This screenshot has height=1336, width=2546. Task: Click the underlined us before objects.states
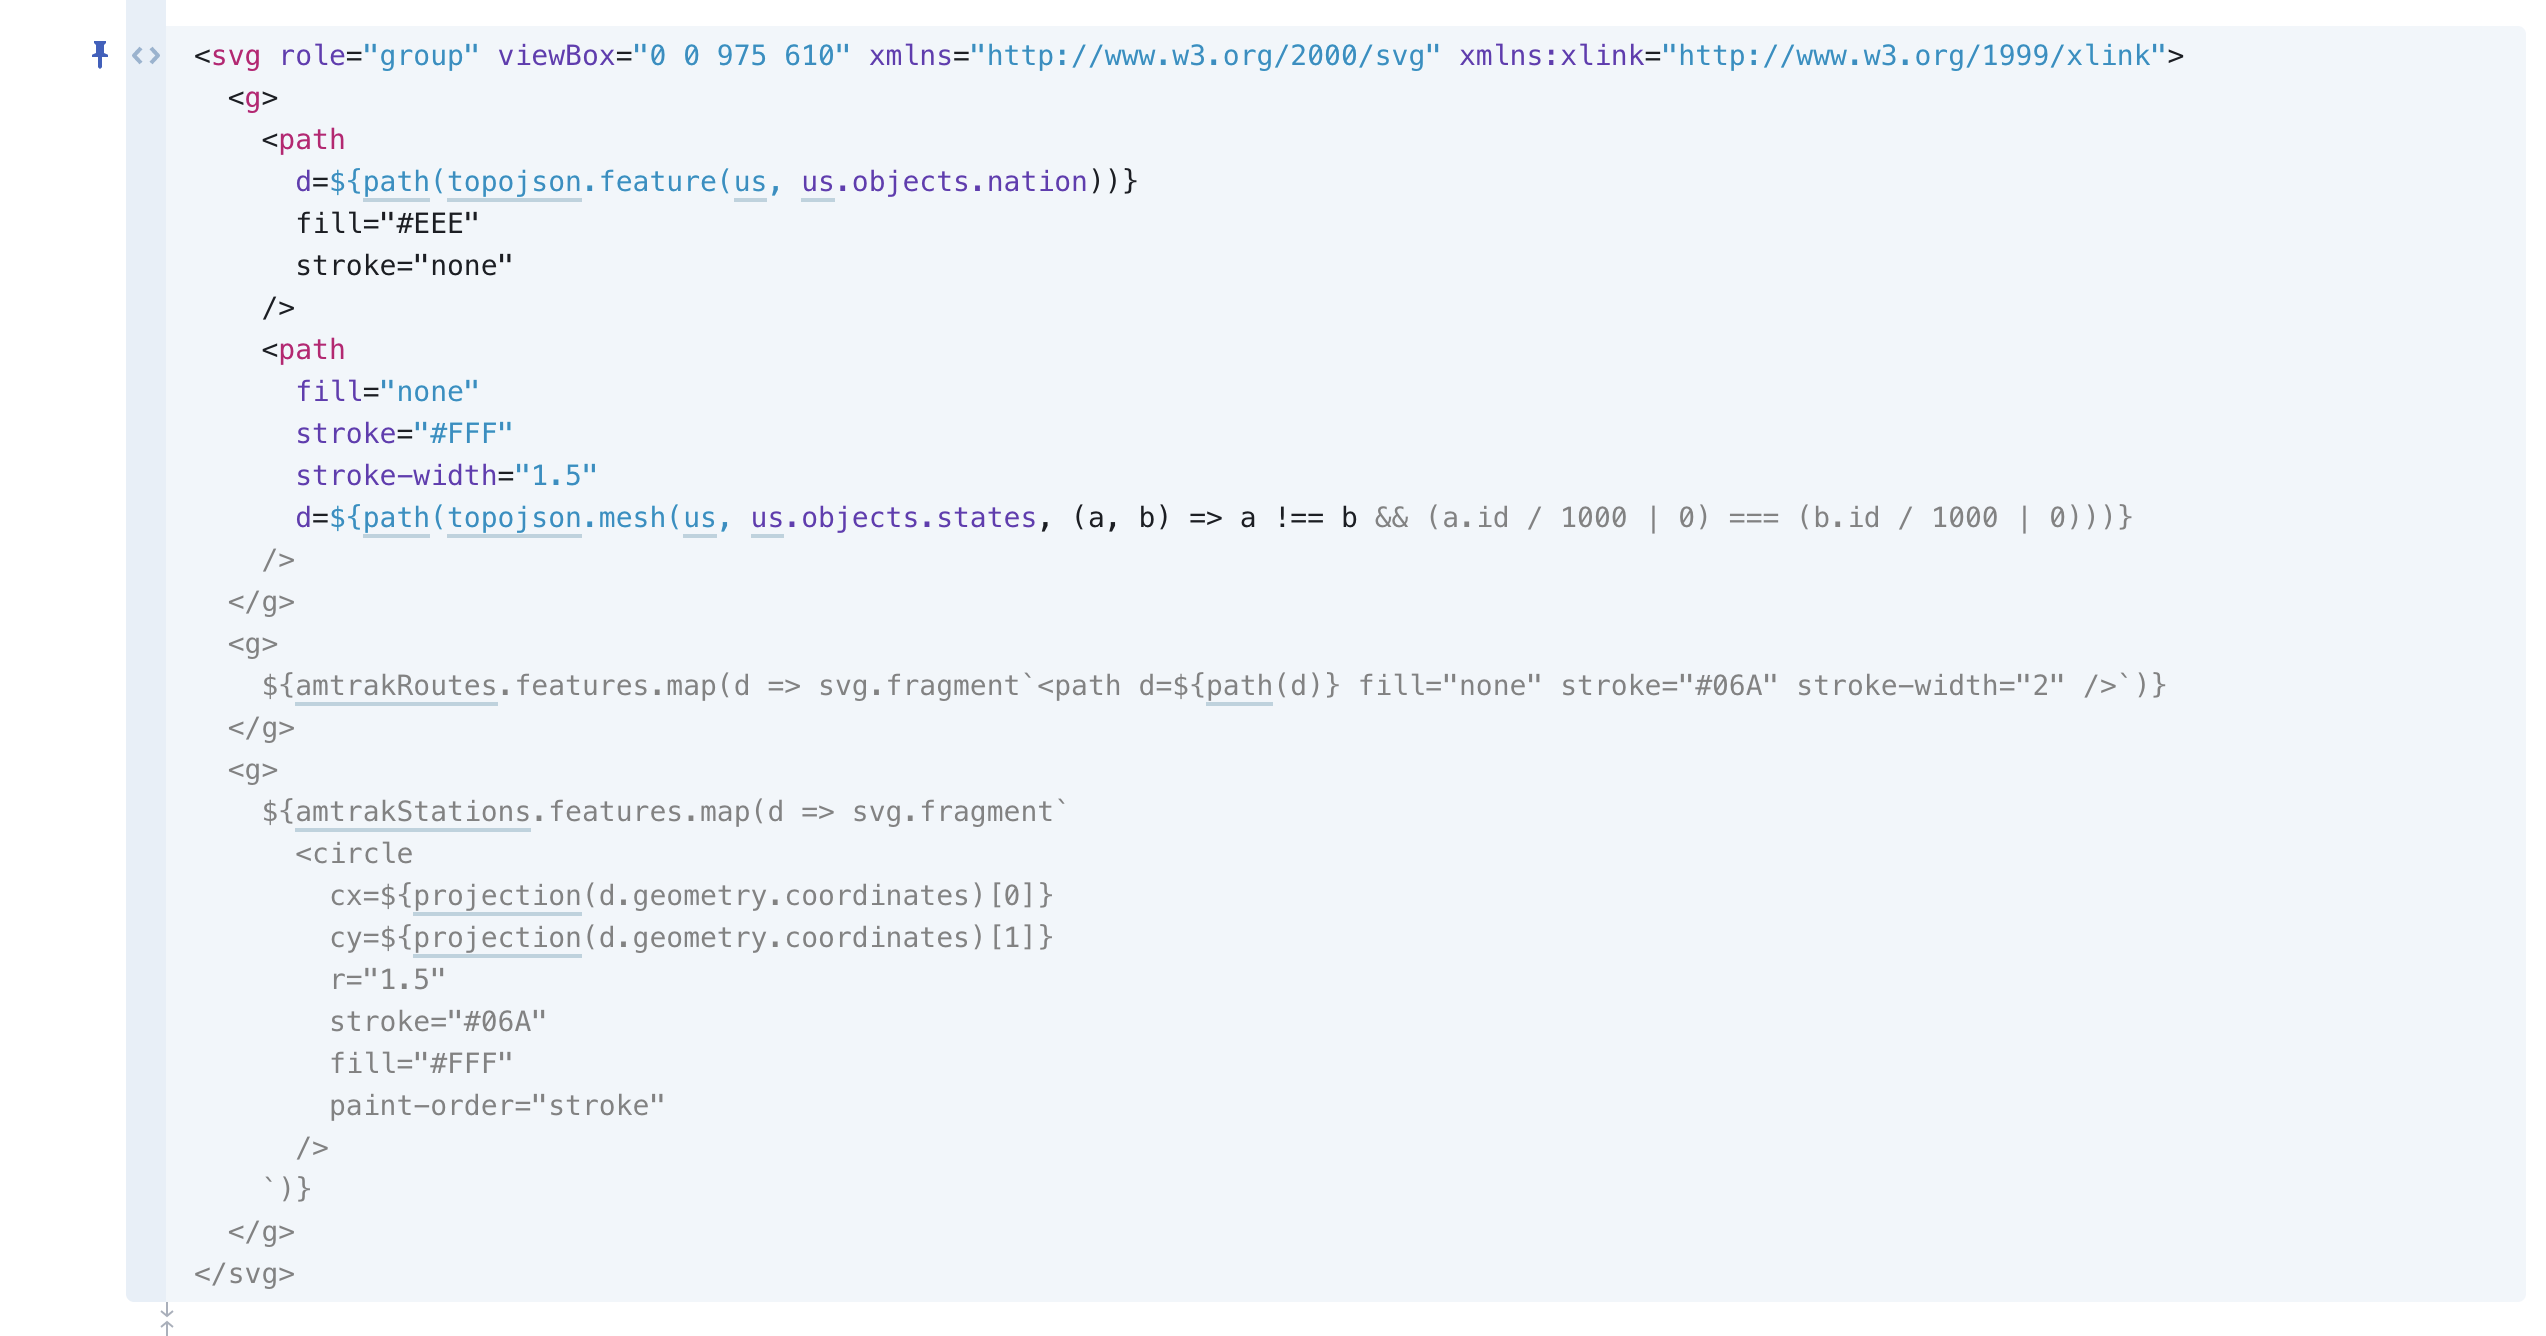[x=767, y=518]
